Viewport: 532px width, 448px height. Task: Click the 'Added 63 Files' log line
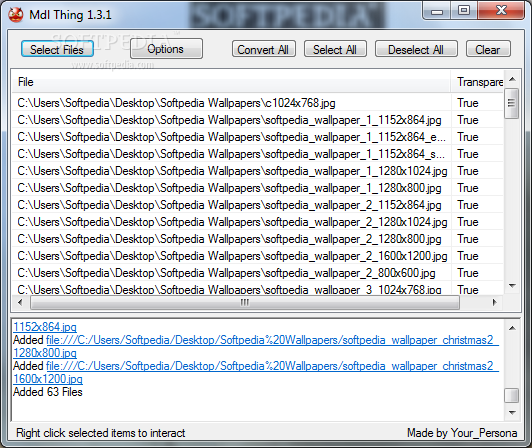[48, 392]
